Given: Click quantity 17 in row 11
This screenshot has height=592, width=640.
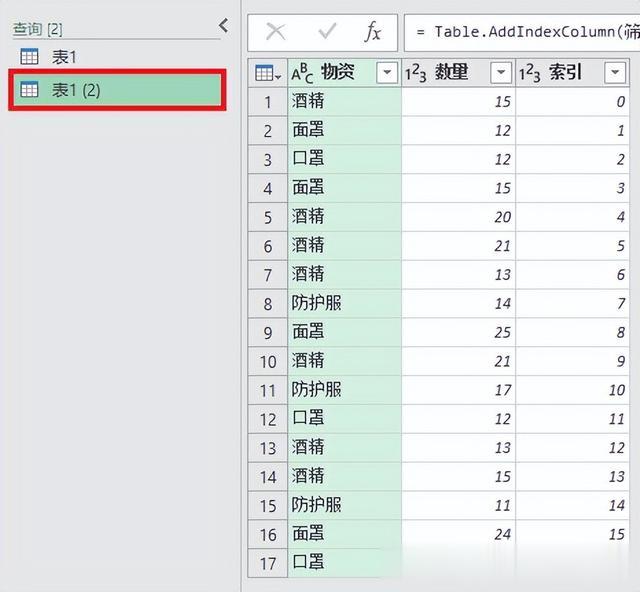Looking at the screenshot, I should point(459,390).
